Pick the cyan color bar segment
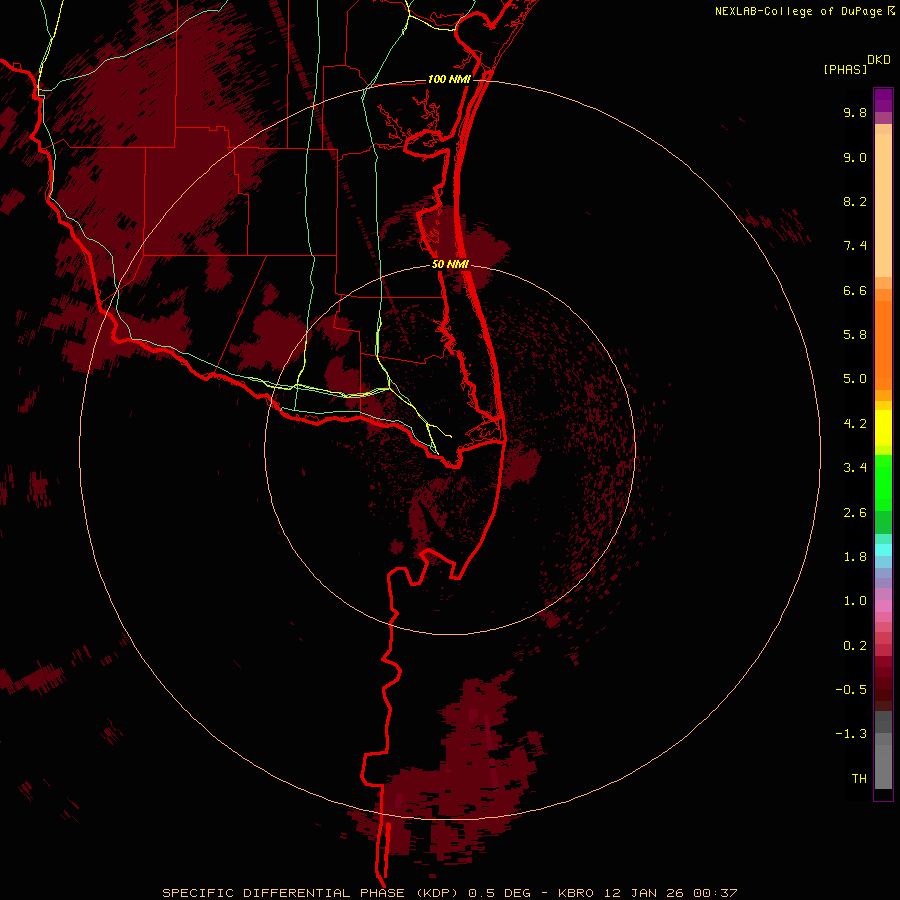 [883, 550]
